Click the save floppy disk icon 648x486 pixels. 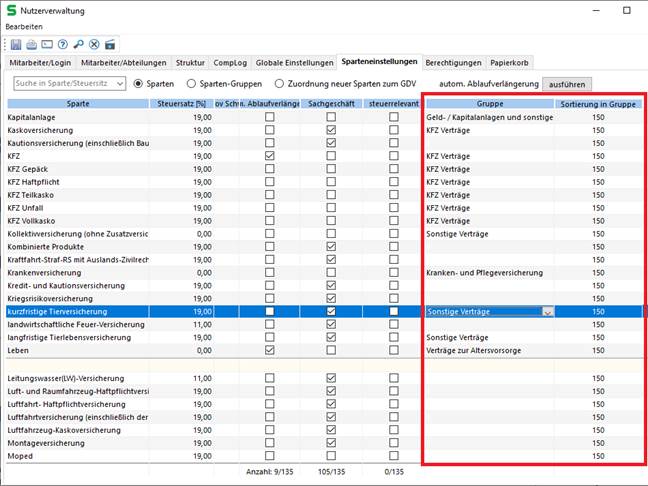coord(16,44)
